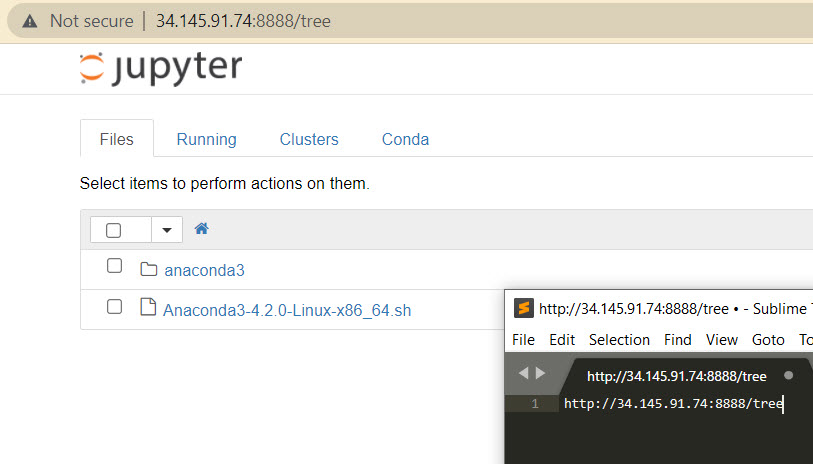
Task: Open the Conda tab
Action: pos(405,139)
